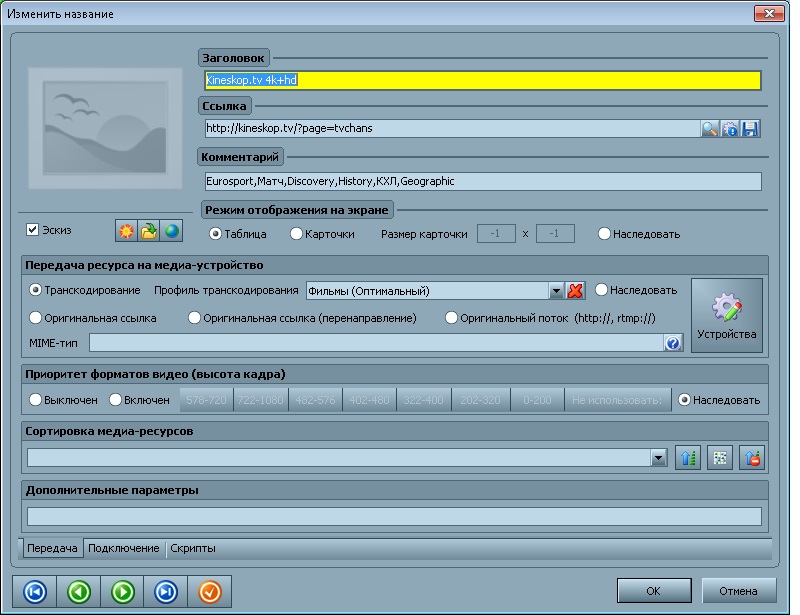Open Устройства devices settings
The width and height of the screenshot is (800, 615).
click(726, 314)
